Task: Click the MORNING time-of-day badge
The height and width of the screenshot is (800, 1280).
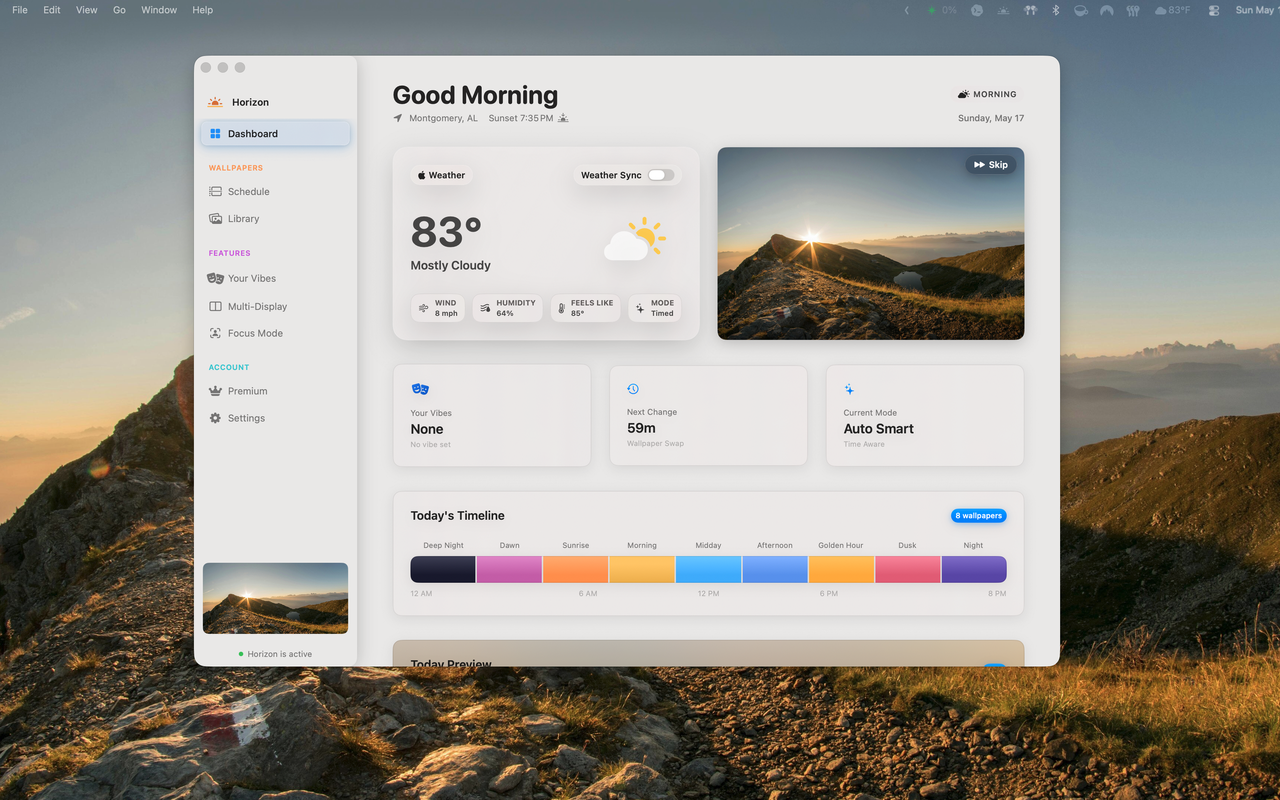Action: (987, 94)
